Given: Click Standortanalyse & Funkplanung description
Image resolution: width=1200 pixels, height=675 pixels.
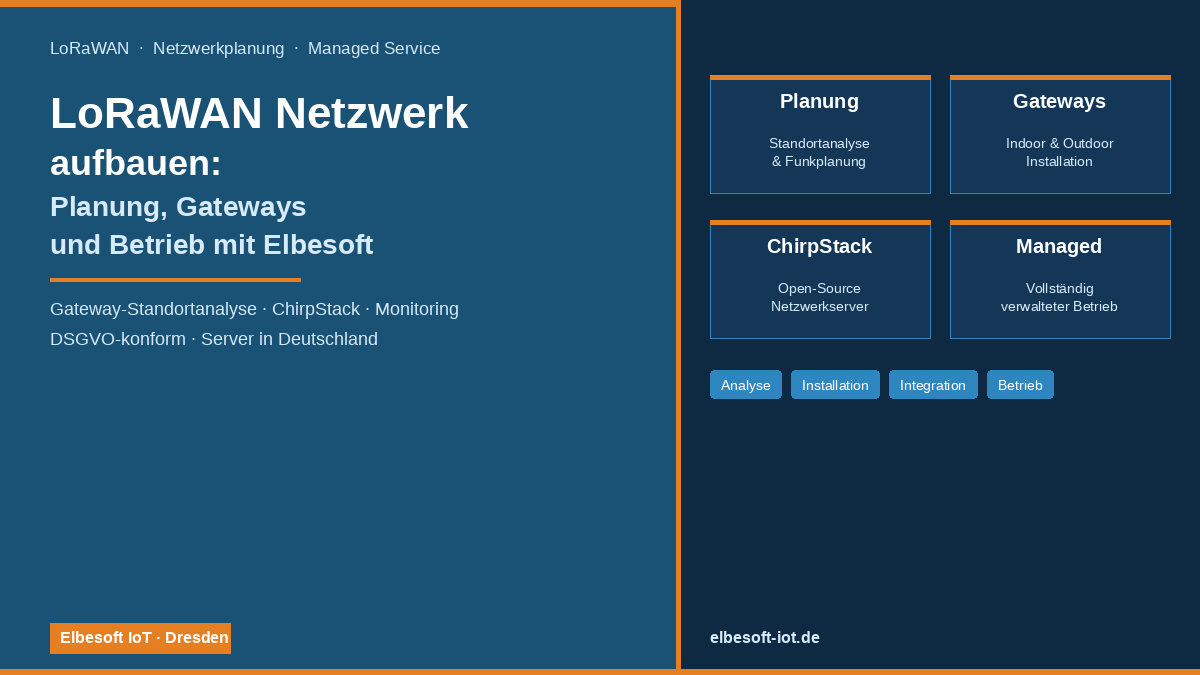Looking at the screenshot, I should [820, 152].
